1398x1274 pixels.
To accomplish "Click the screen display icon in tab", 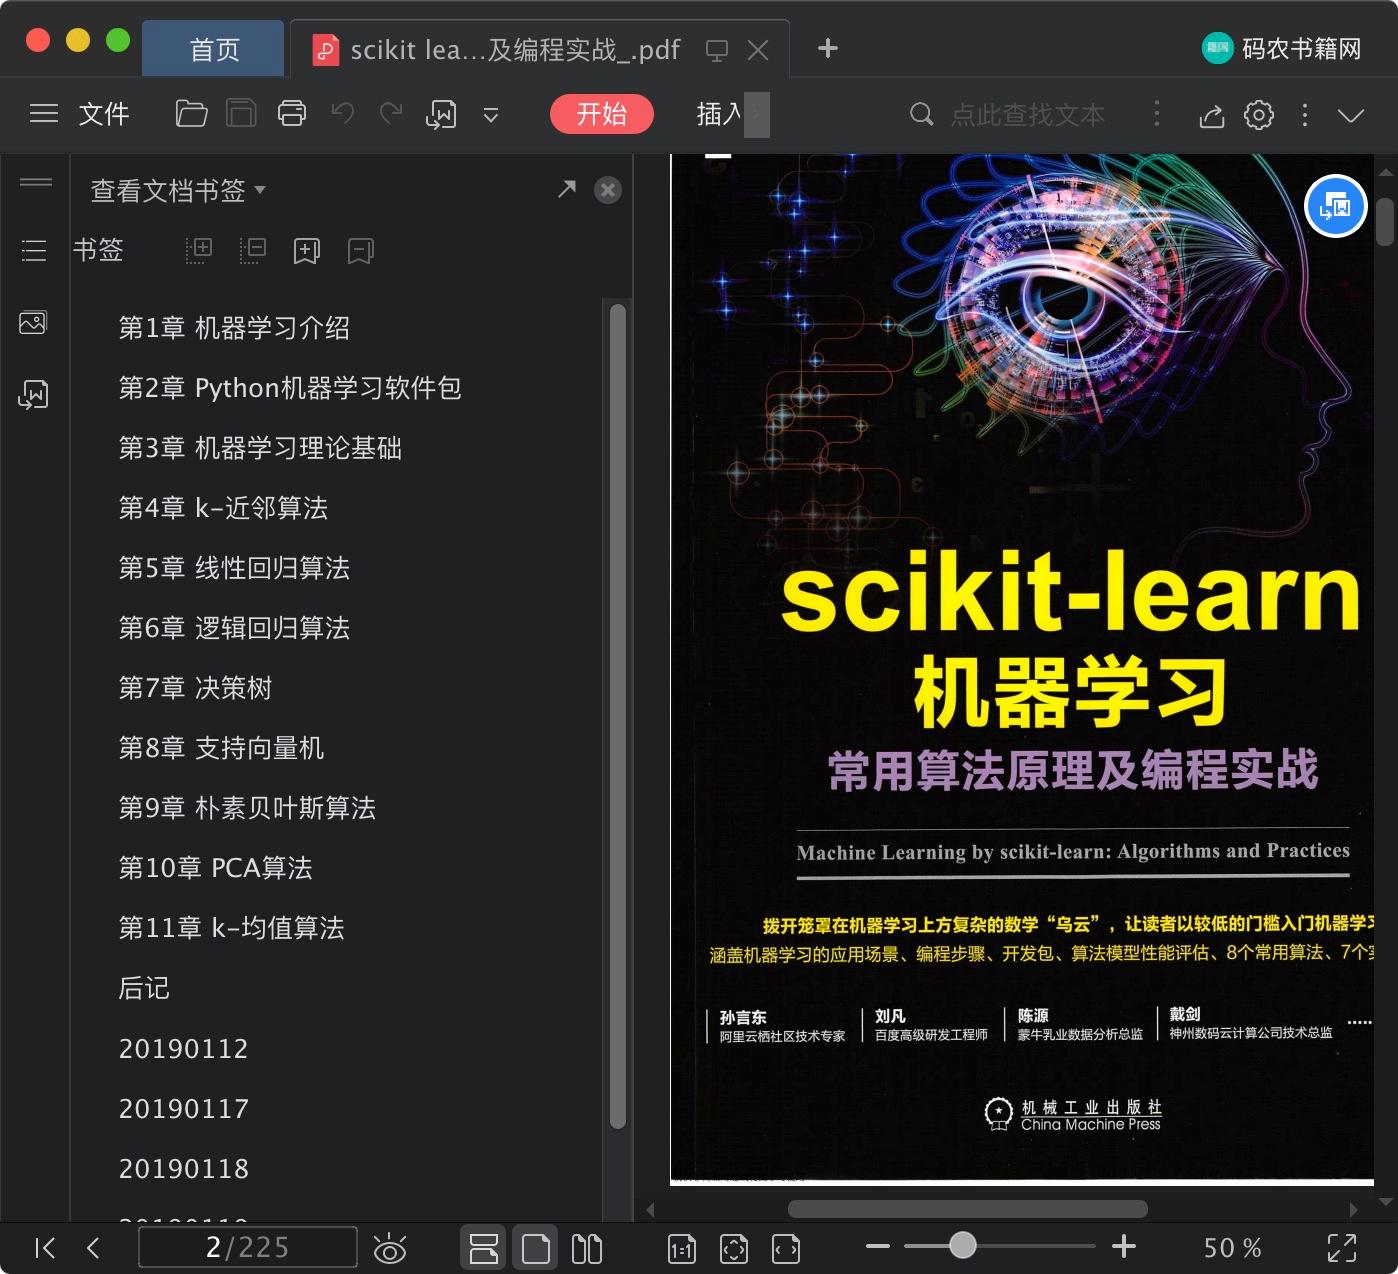I will pos(716,50).
